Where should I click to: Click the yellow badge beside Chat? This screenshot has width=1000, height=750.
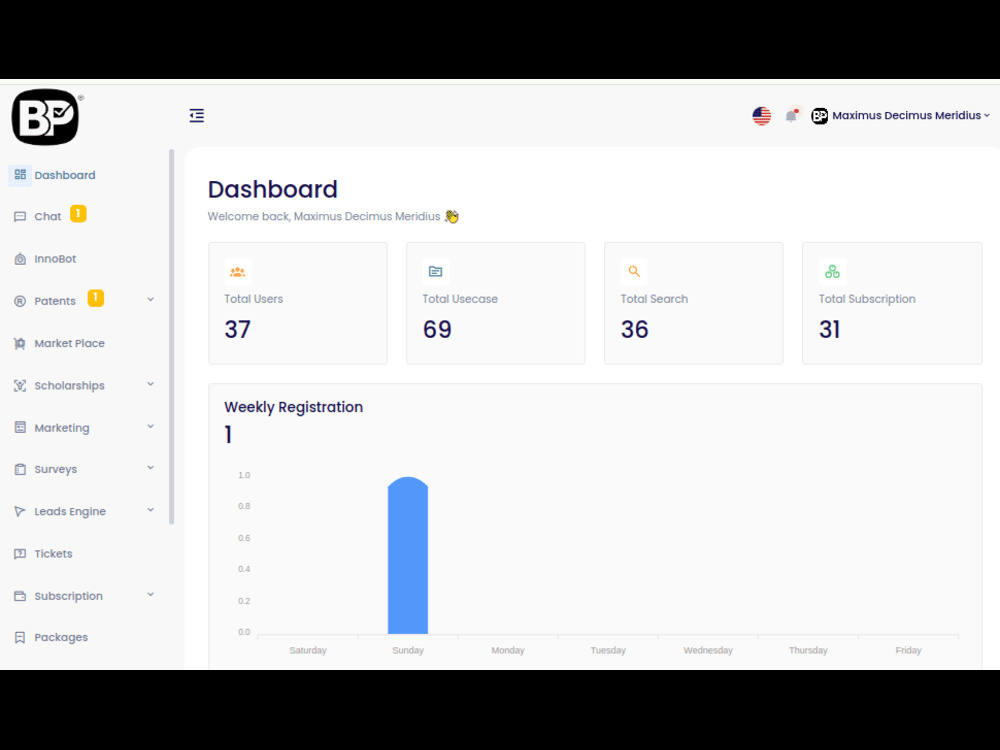pos(78,214)
